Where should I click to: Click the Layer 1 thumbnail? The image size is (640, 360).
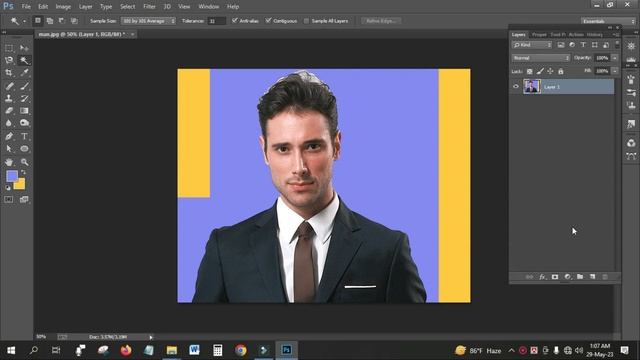click(532, 87)
